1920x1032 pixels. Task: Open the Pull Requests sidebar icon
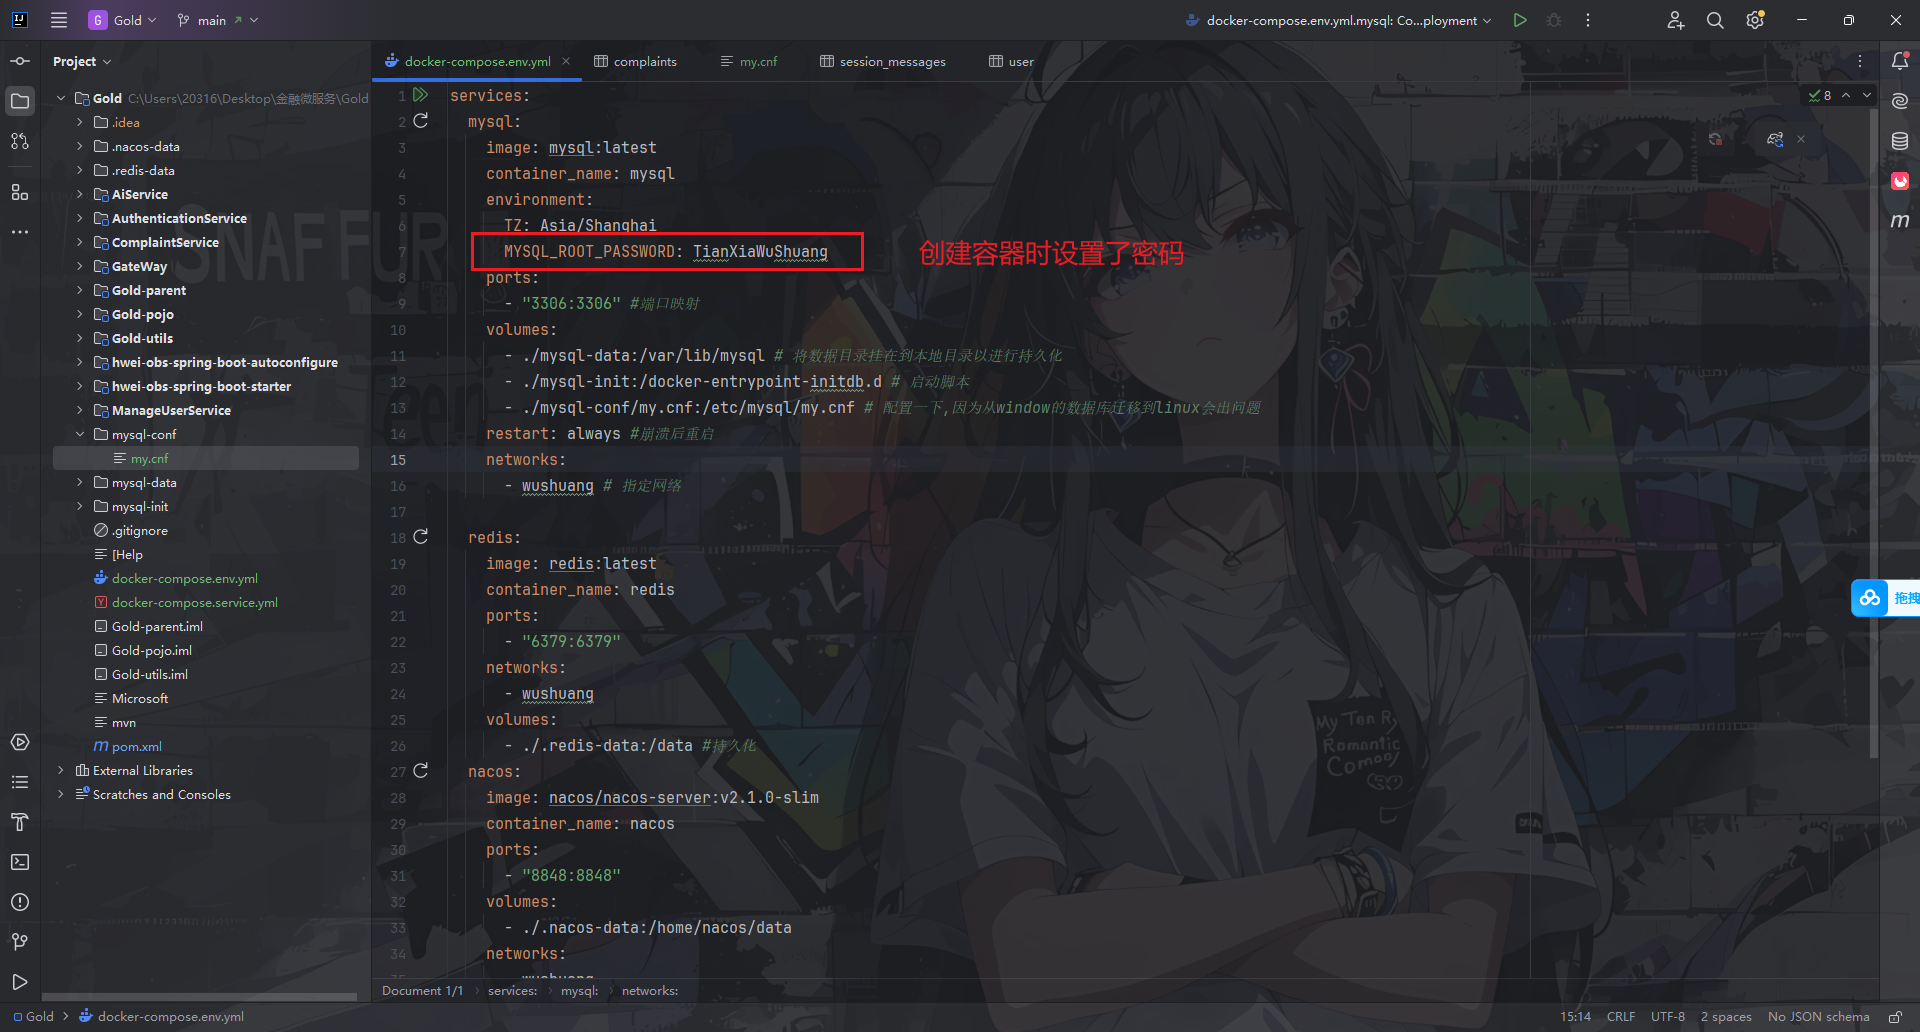click(20, 141)
